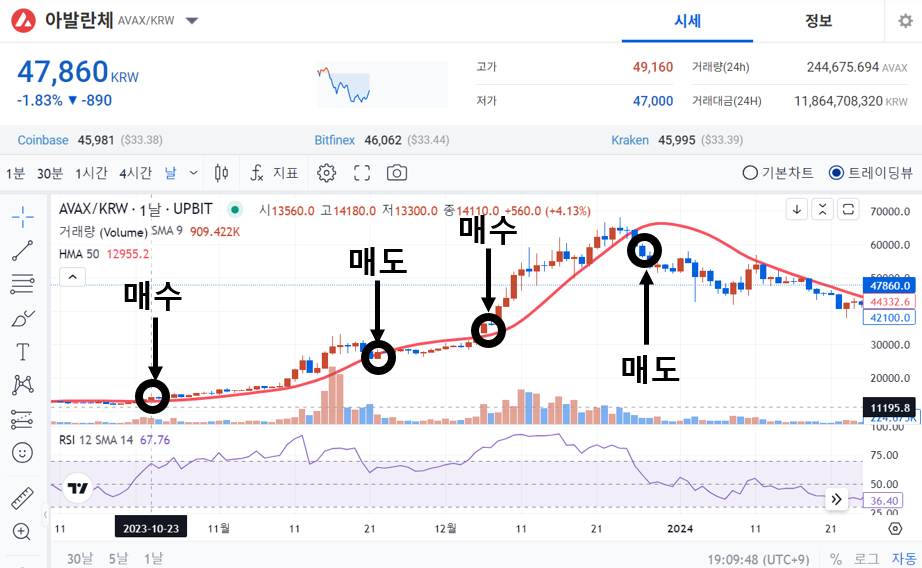
Task: Open page settings gear at top right
Action: (905, 21)
